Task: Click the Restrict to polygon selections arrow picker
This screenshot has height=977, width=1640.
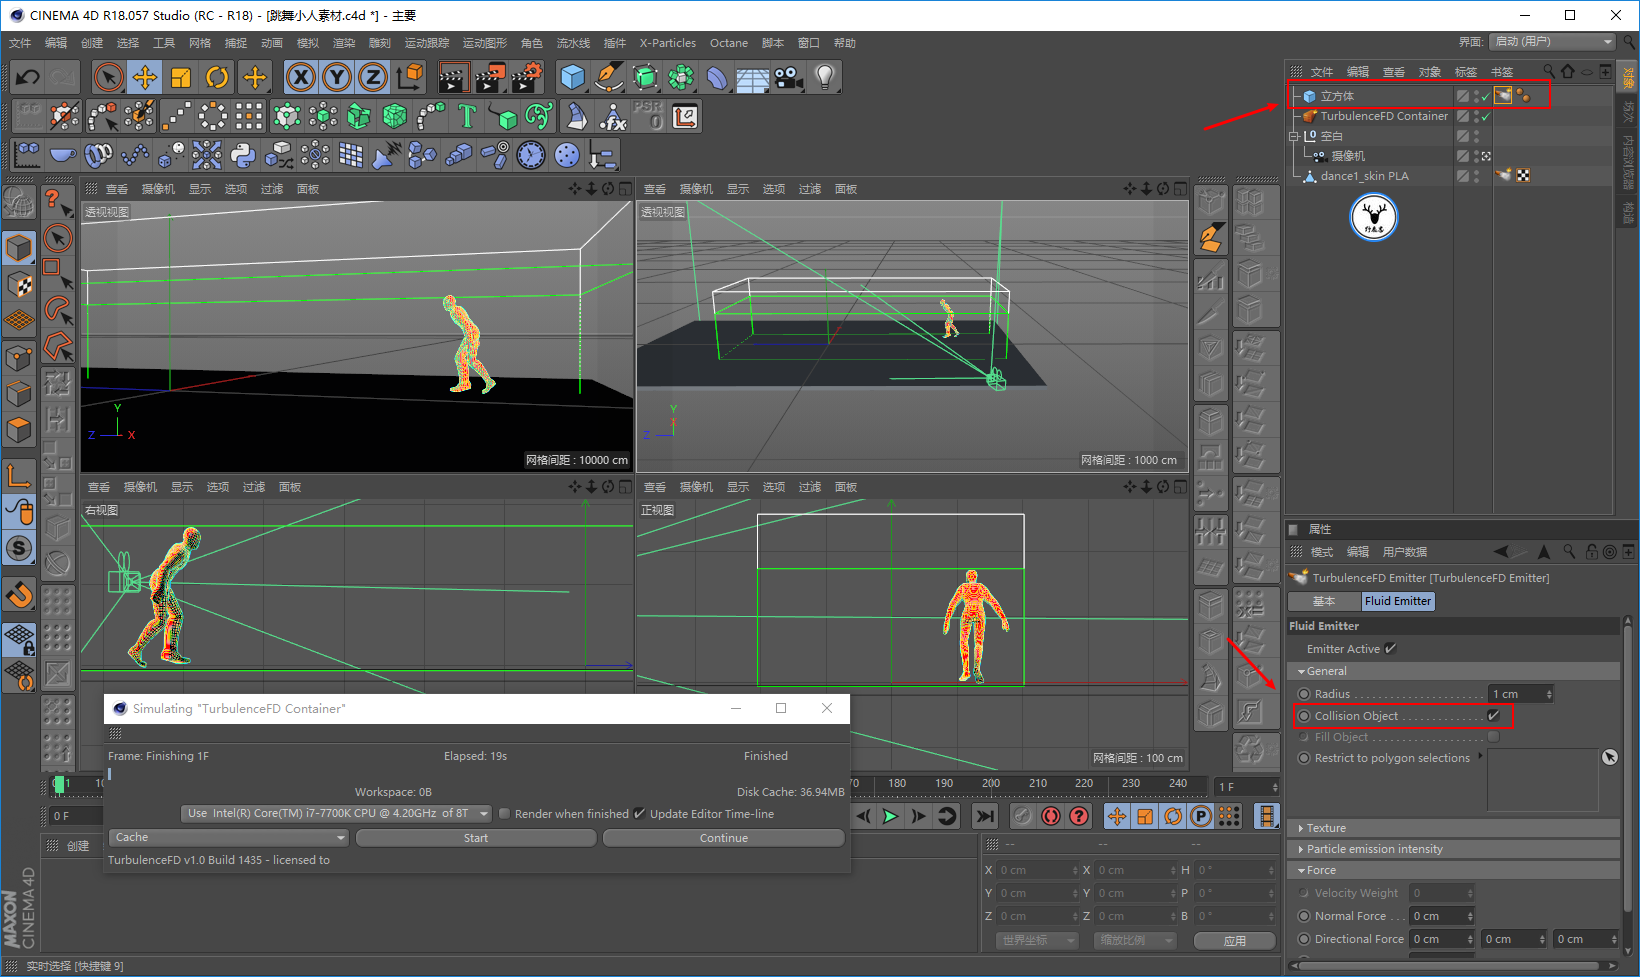Action: [x=1609, y=758]
